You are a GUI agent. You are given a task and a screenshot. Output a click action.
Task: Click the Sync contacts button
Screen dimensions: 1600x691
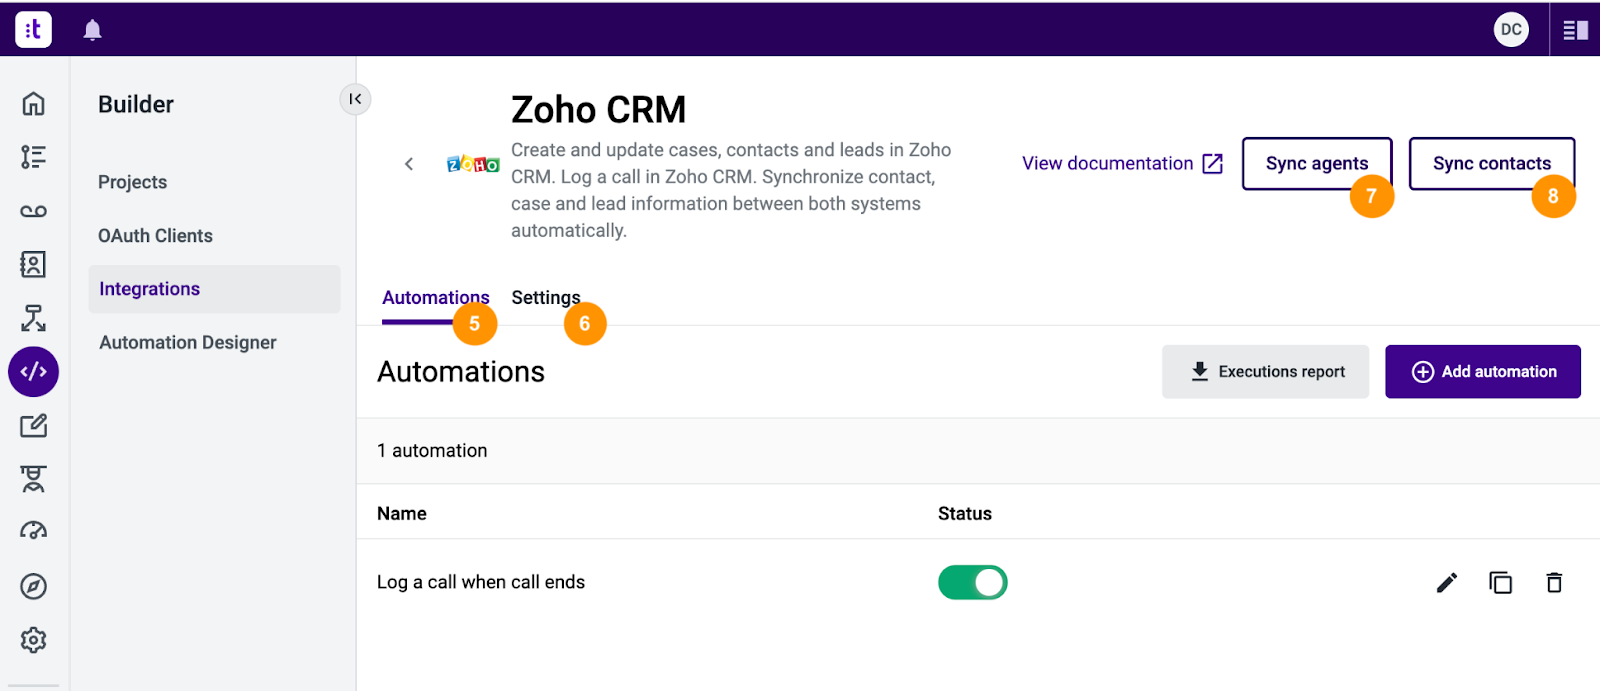tap(1492, 164)
